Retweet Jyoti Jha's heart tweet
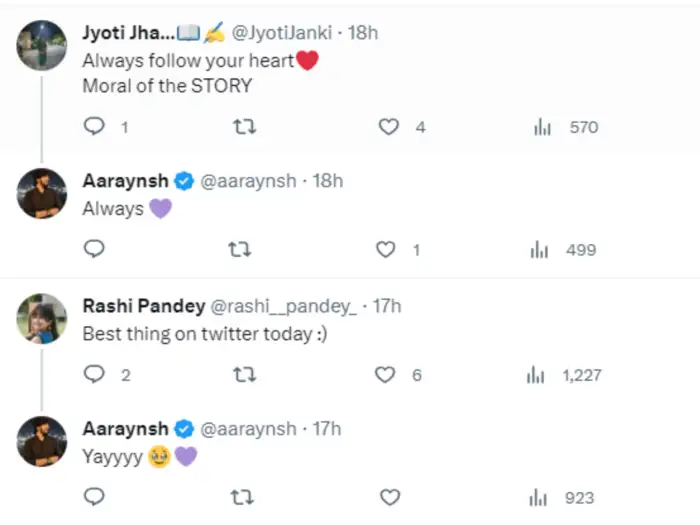700x525 pixels. tap(243, 127)
